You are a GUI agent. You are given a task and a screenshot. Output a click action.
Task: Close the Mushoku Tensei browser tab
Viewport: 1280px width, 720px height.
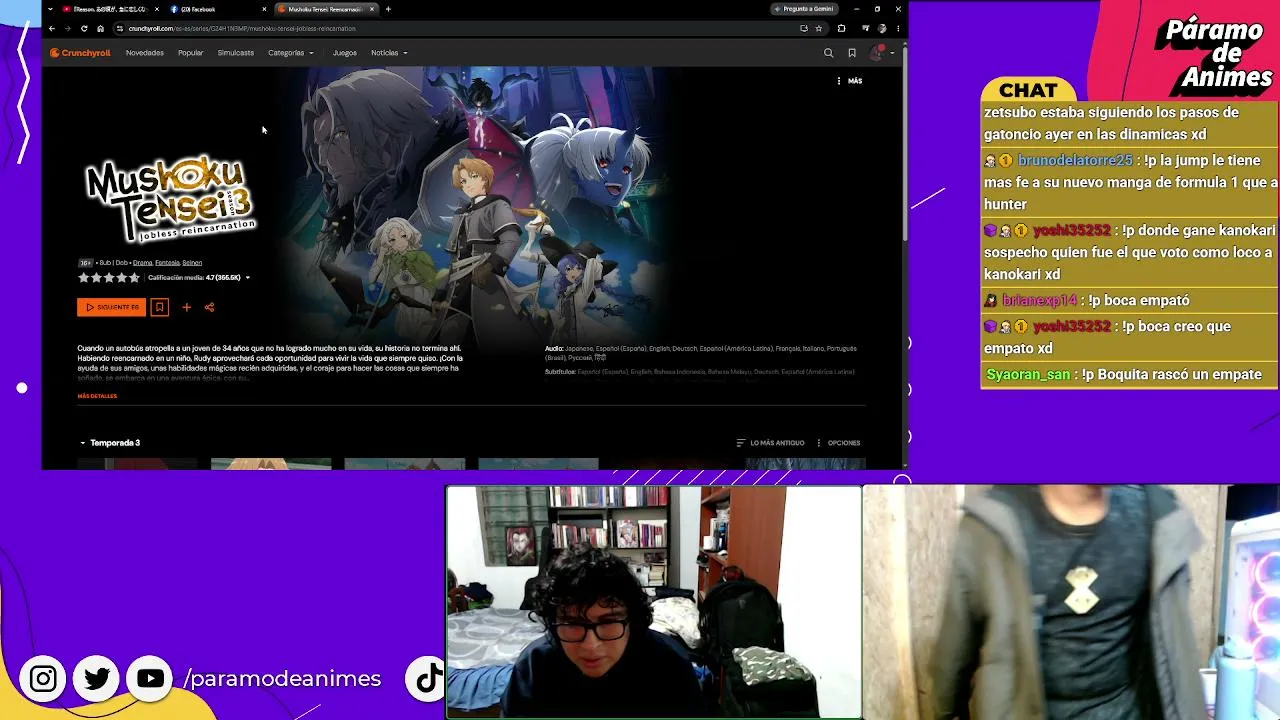coord(372,9)
